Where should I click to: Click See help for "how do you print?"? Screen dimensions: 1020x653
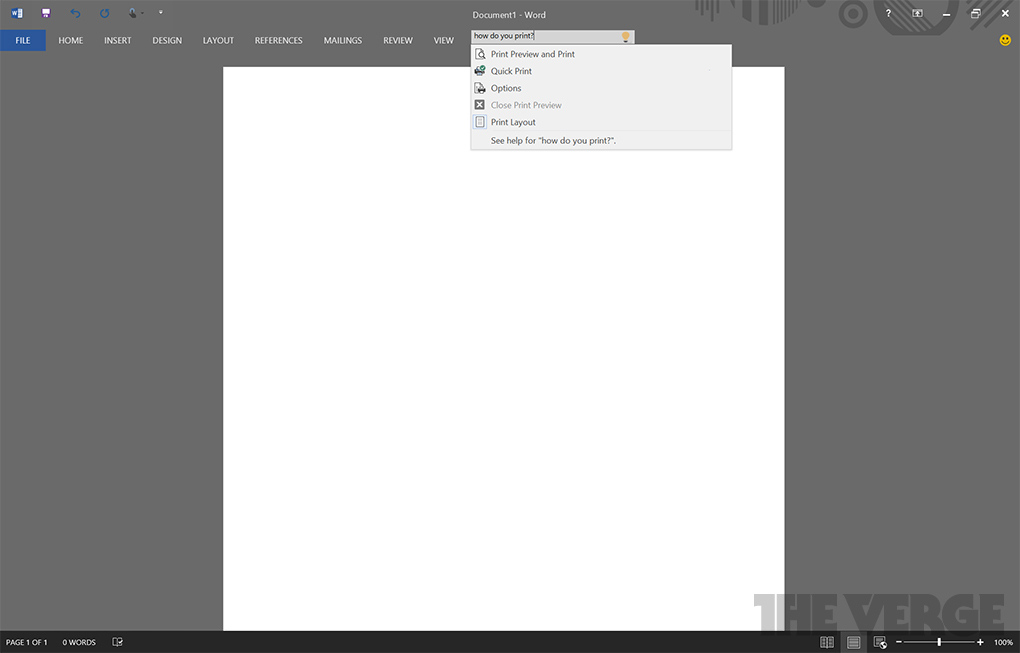(553, 141)
